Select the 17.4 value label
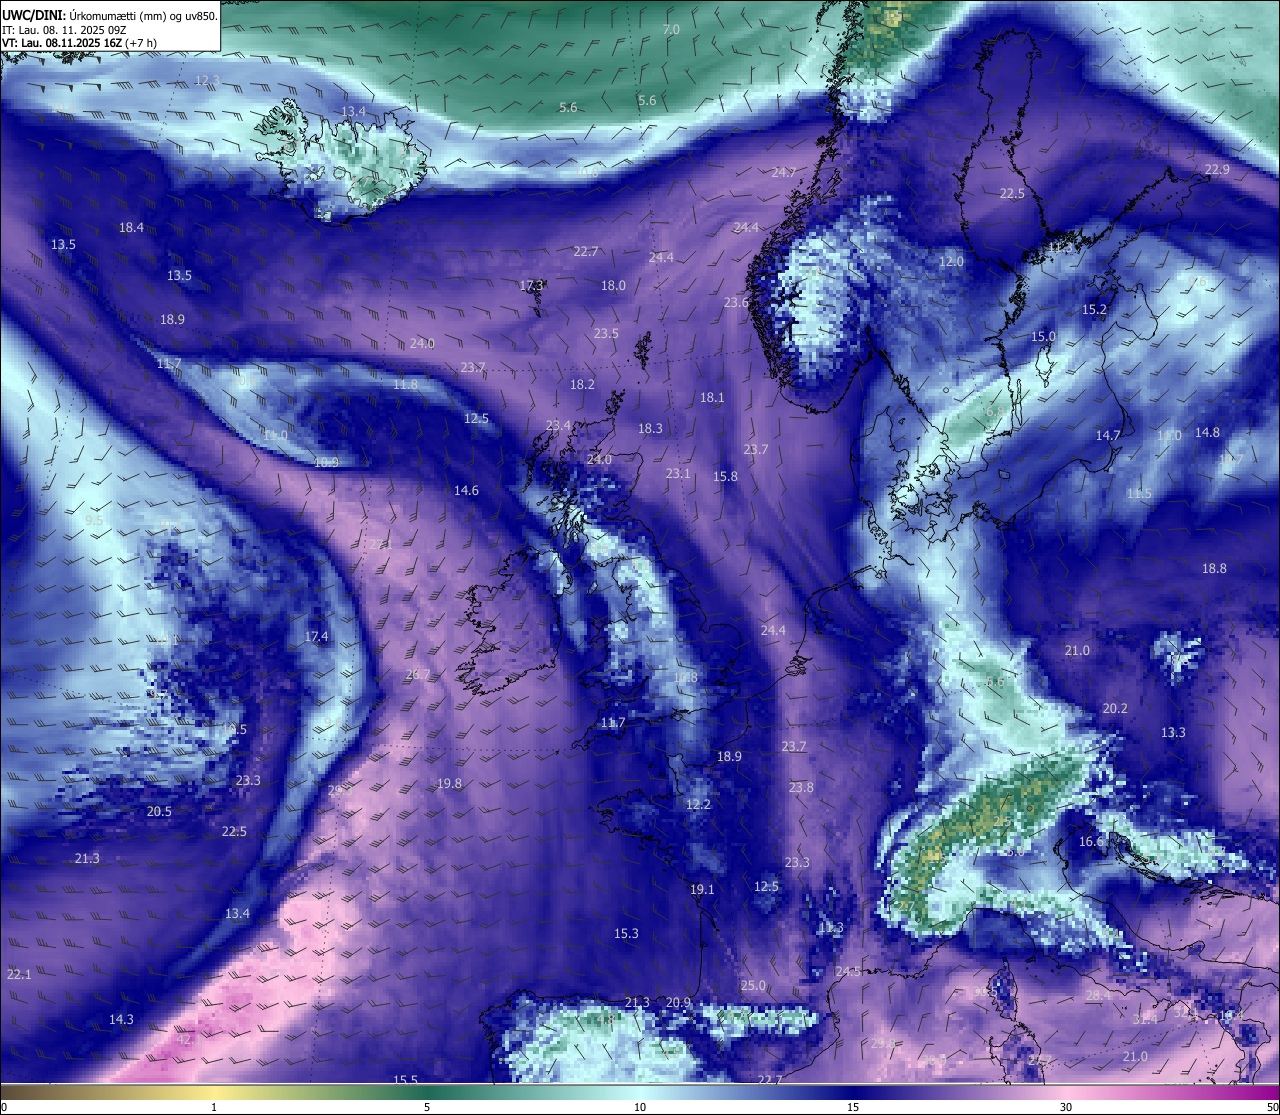 316,637
